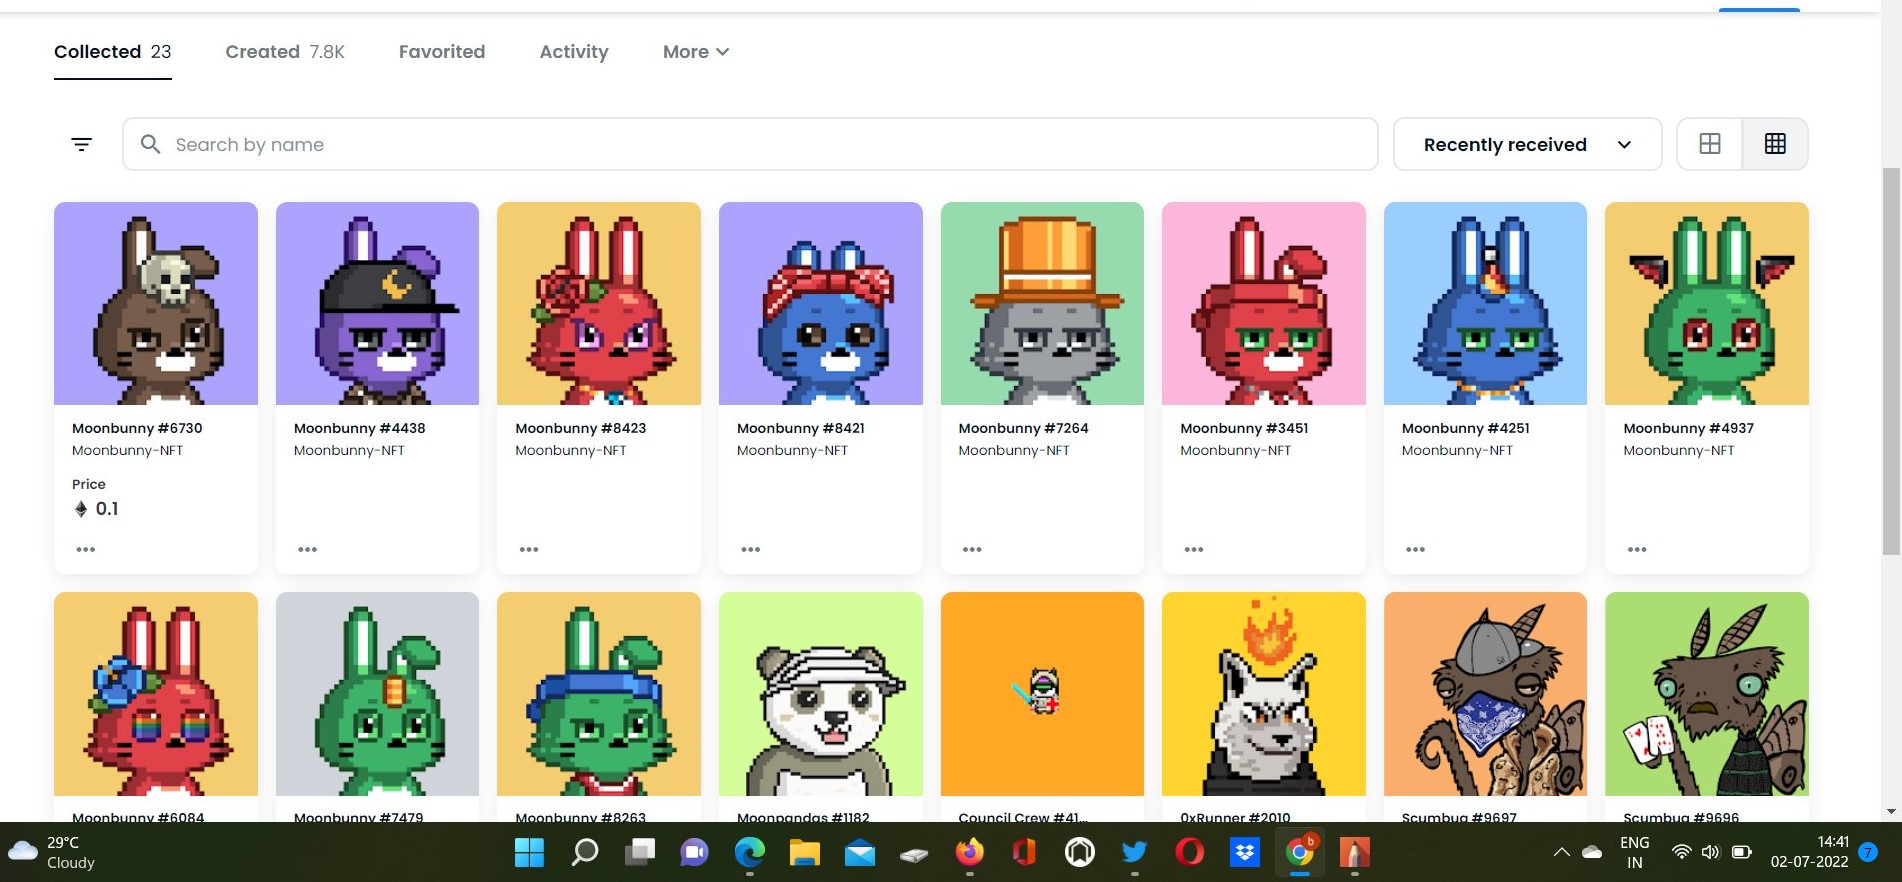1902x882 pixels.
Task: Open the Windows Start menu
Action: point(529,852)
